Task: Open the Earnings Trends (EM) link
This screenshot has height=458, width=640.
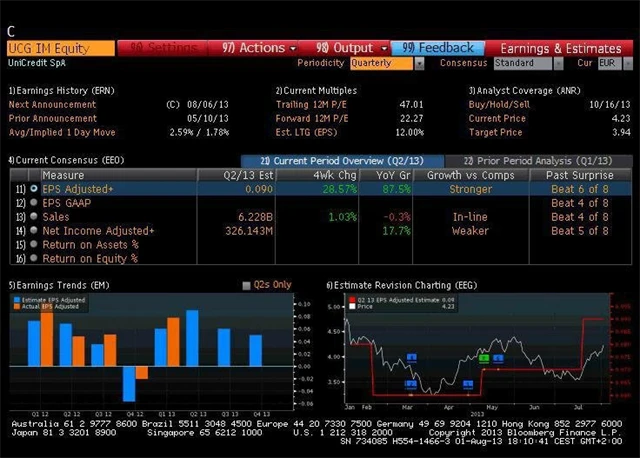Action: 59,285
